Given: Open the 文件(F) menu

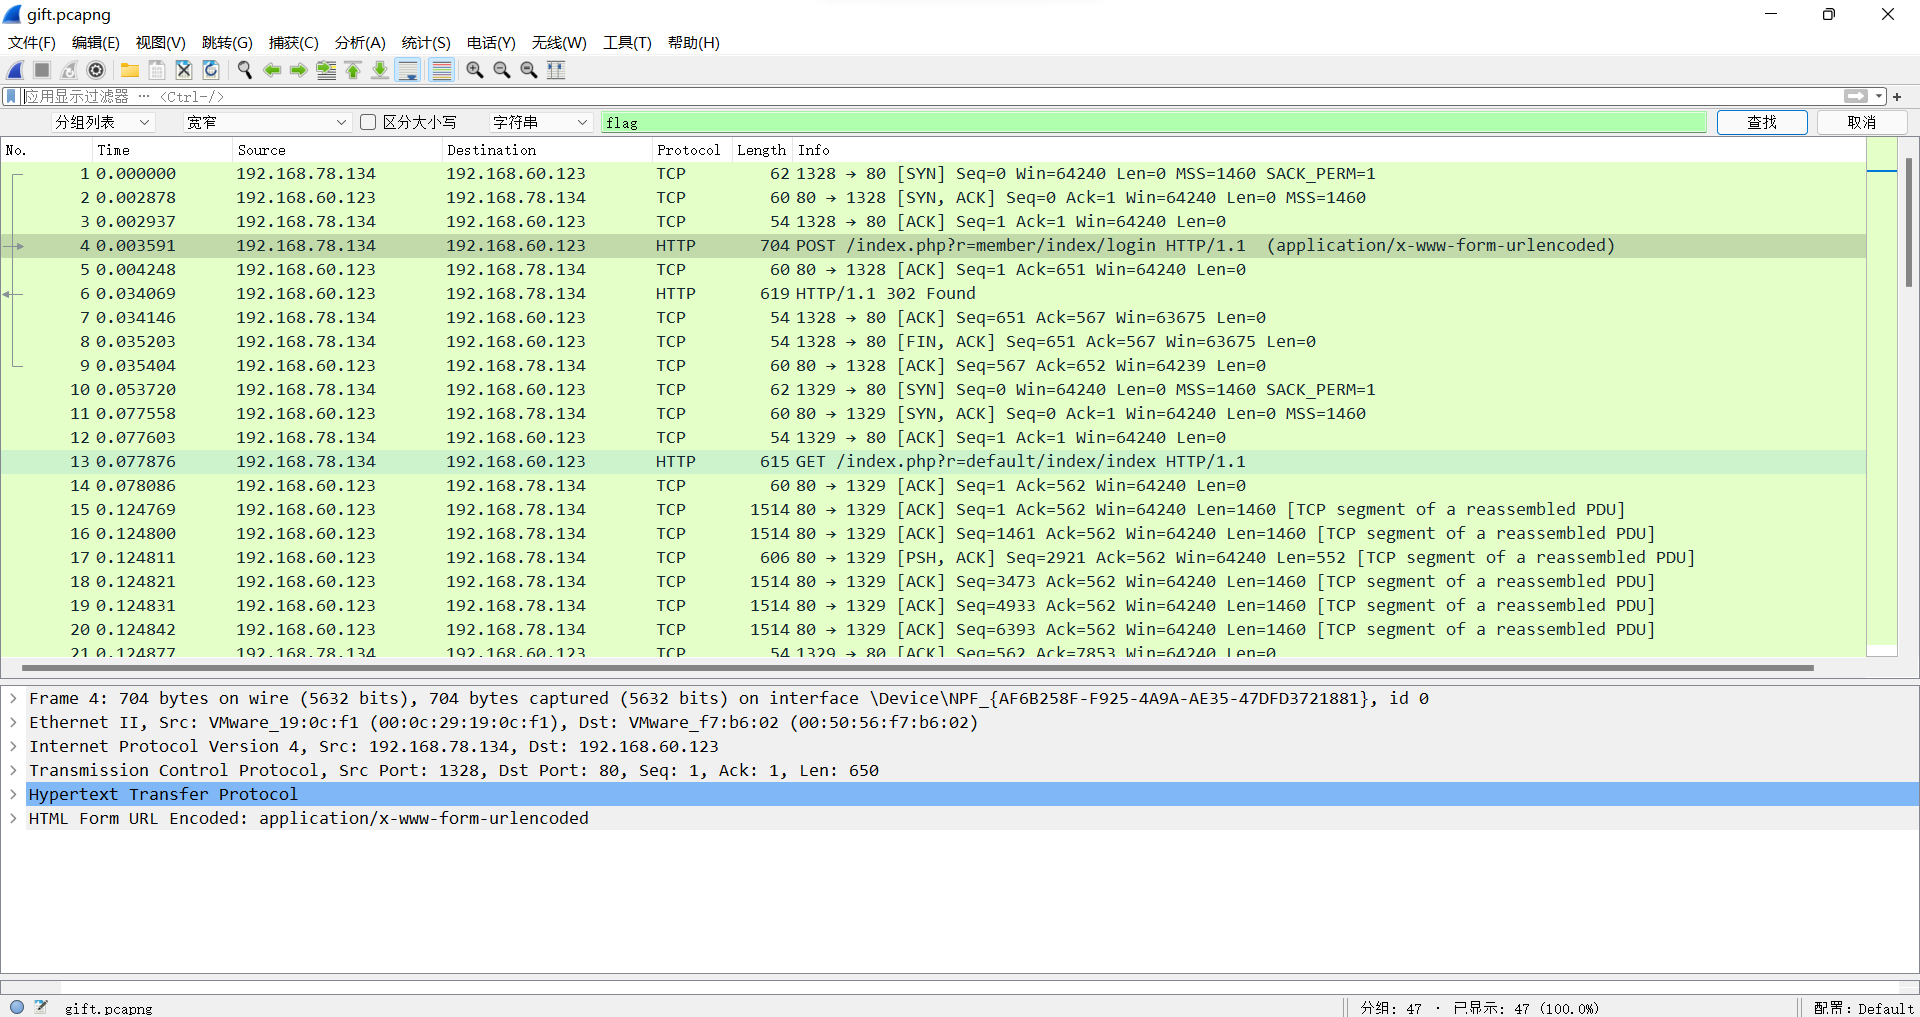Looking at the screenshot, I should coord(32,43).
